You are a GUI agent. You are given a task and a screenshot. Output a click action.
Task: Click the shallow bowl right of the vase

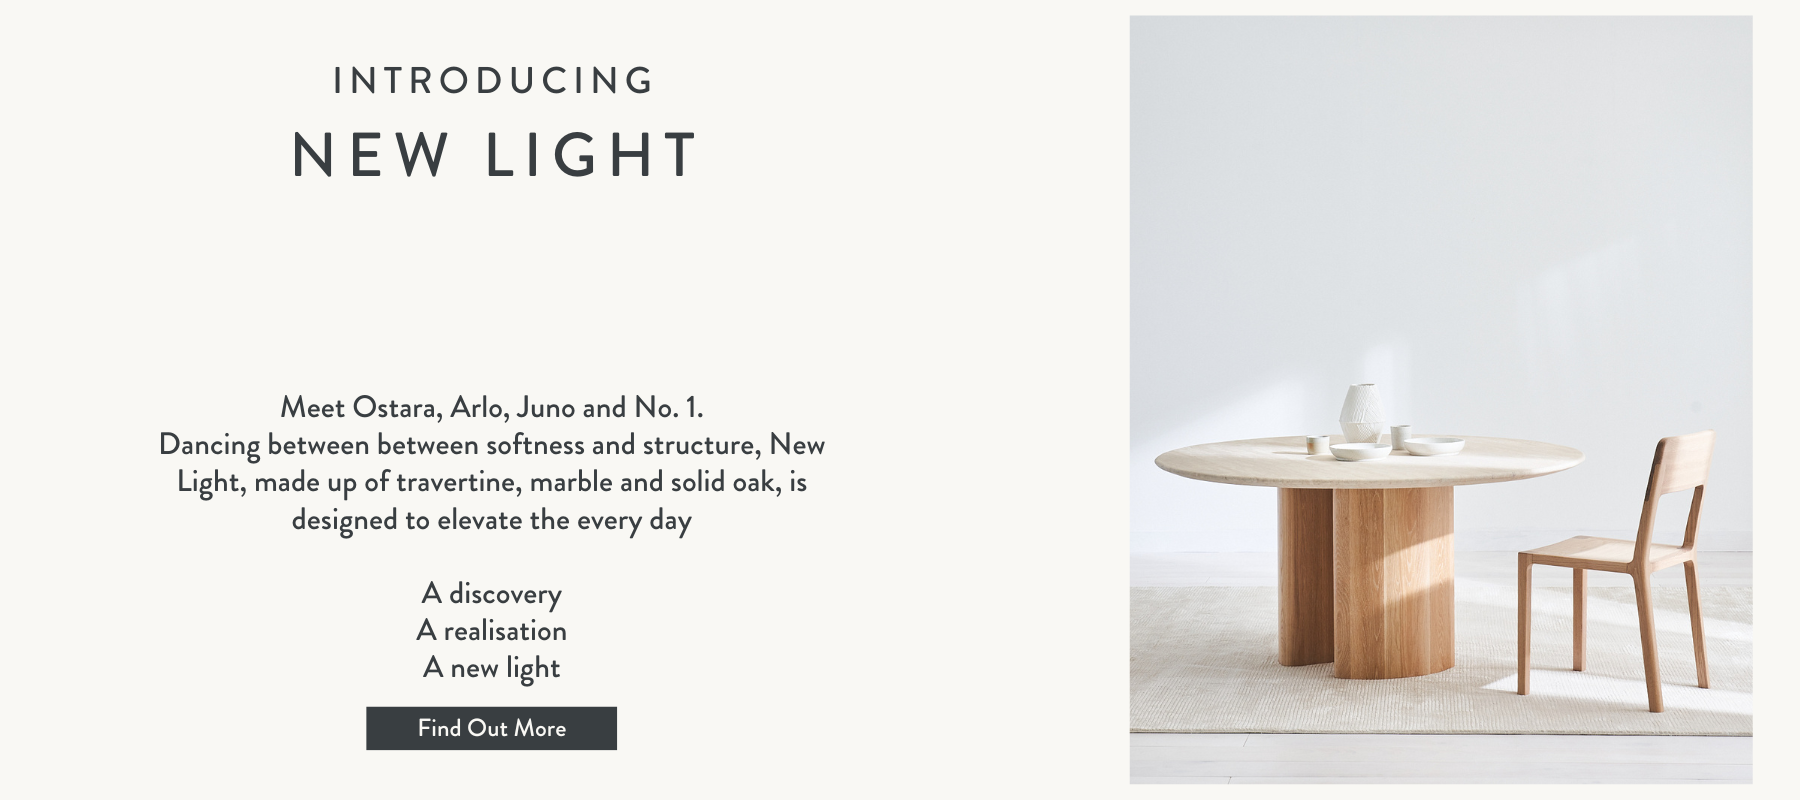[x=1431, y=445]
